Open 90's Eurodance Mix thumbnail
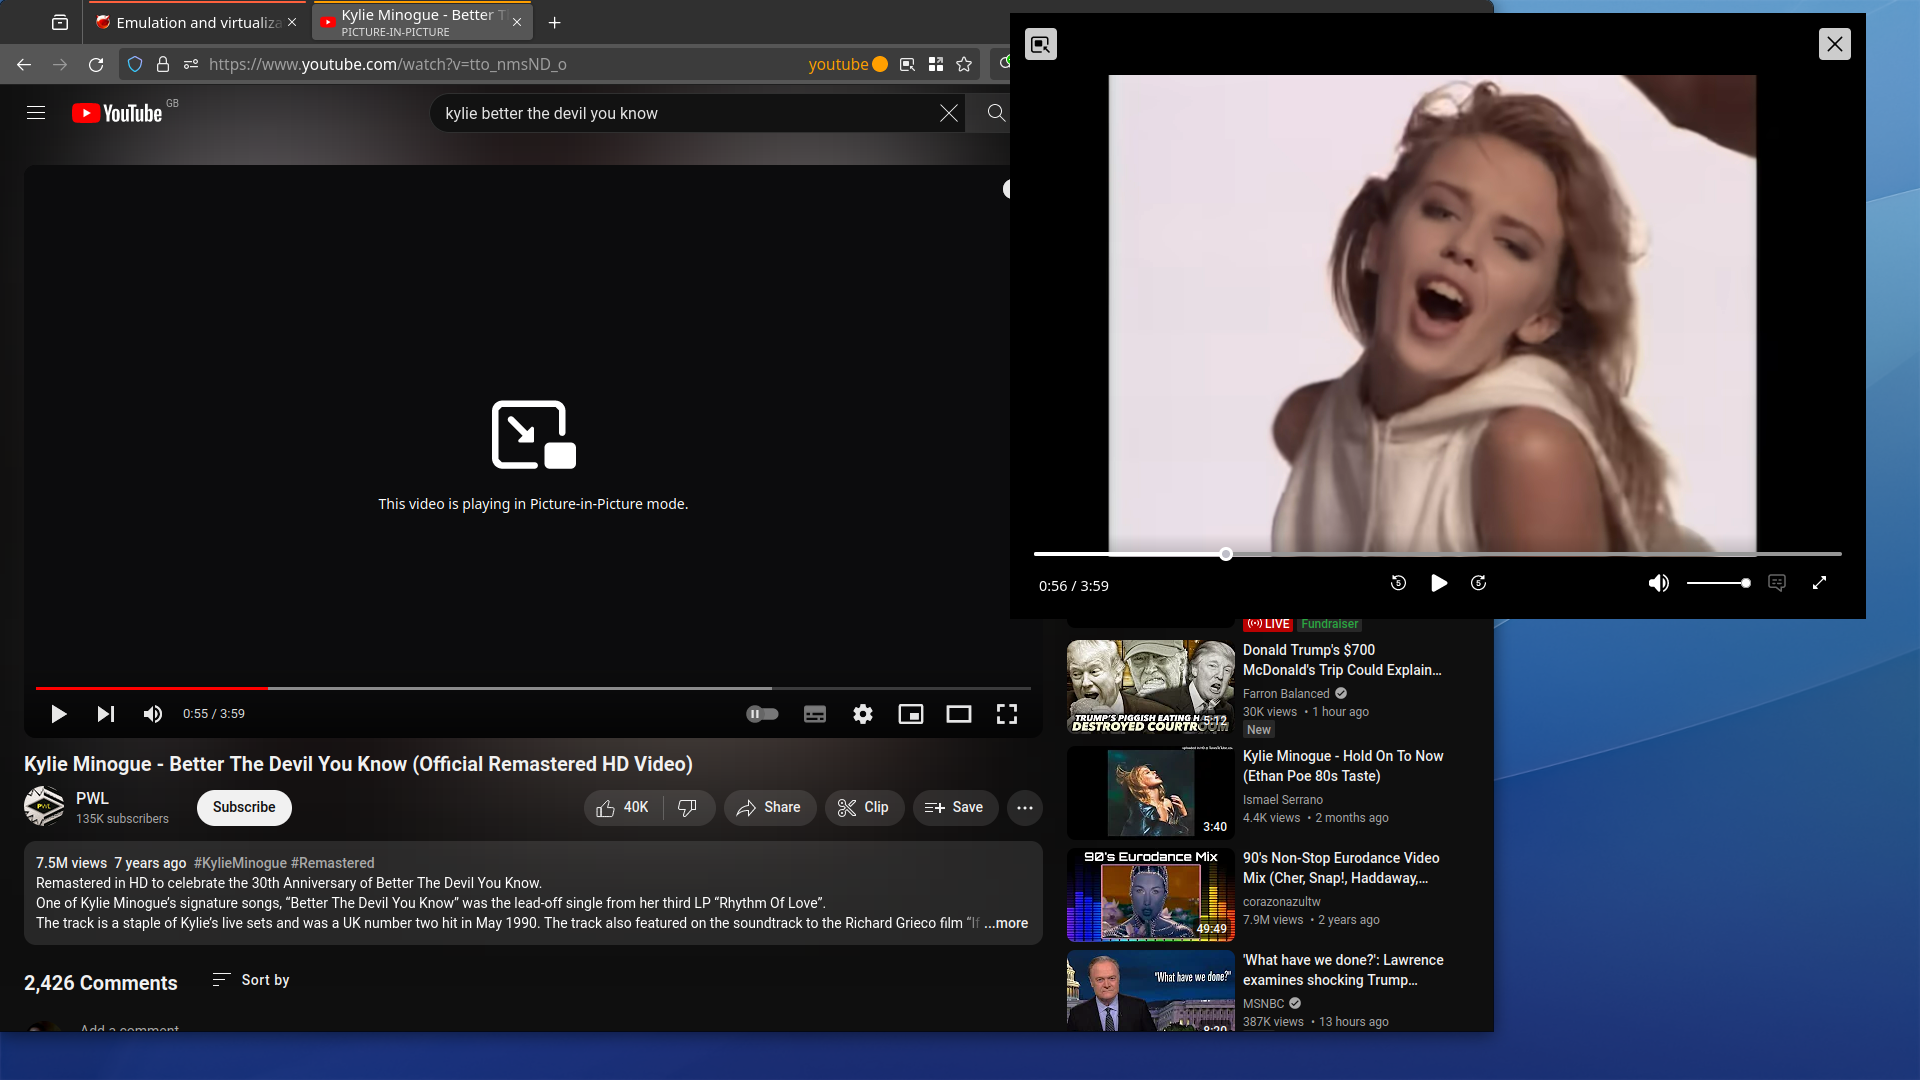Image resolution: width=1920 pixels, height=1080 pixels. point(1150,895)
